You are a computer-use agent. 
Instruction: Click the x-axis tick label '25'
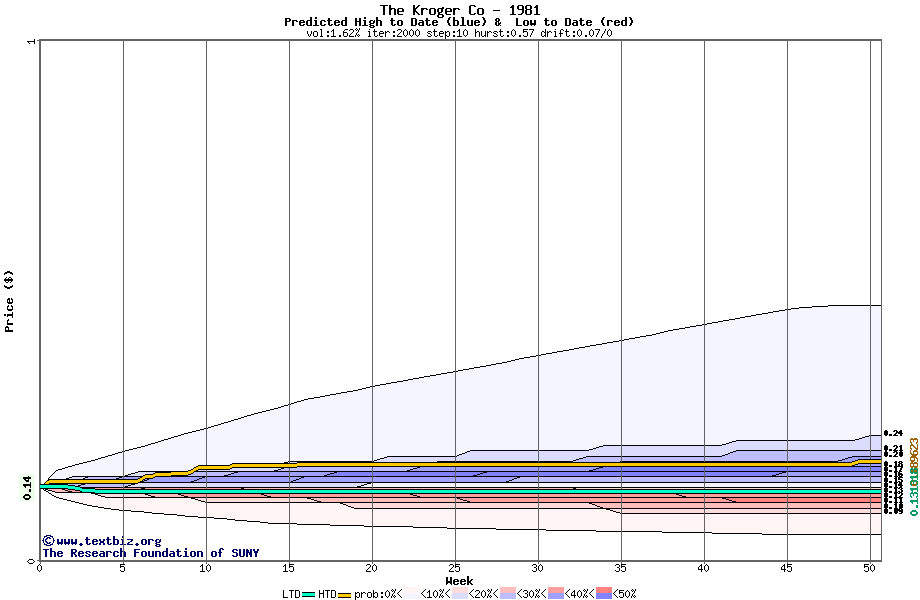(454, 568)
